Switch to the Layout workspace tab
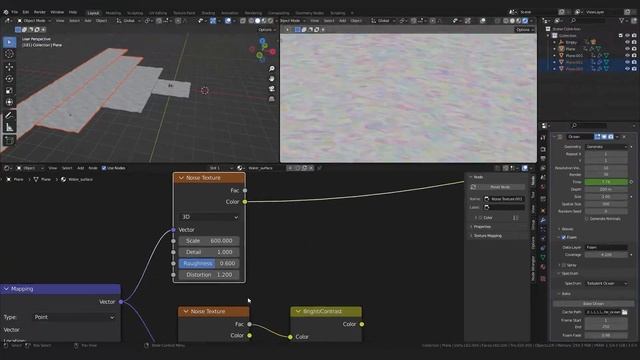 point(93,13)
